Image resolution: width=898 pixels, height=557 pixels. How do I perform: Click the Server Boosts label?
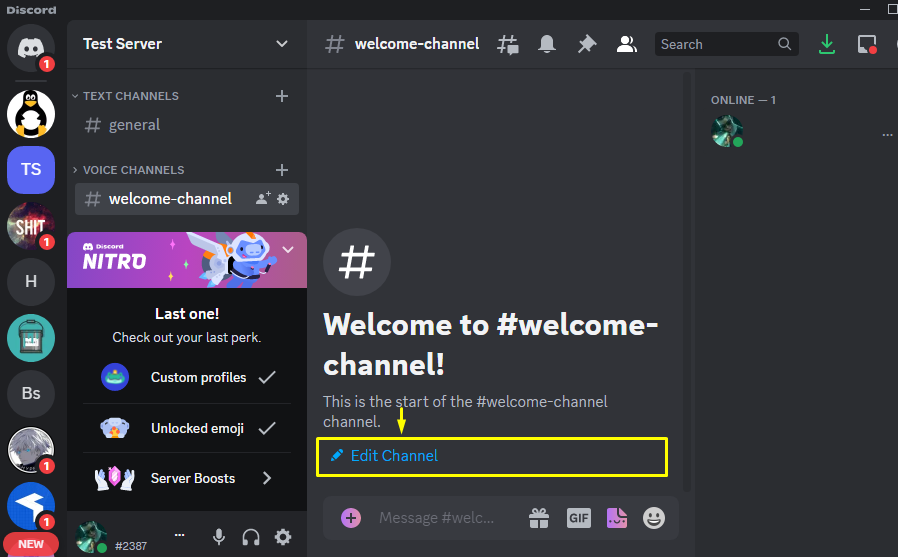(193, 478)
